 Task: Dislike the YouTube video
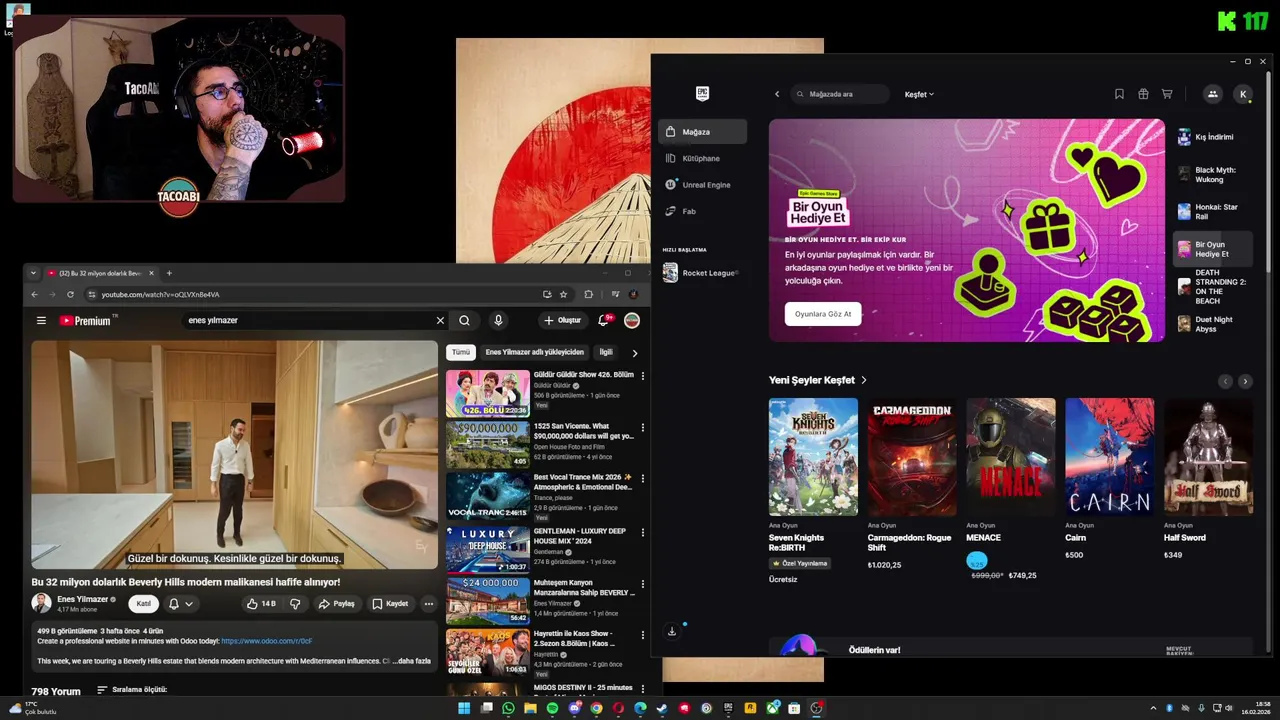tap(295, 604)
